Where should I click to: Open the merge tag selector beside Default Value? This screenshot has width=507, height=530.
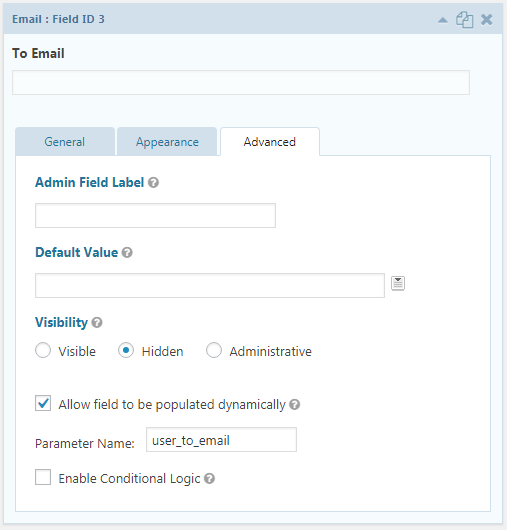398,283
